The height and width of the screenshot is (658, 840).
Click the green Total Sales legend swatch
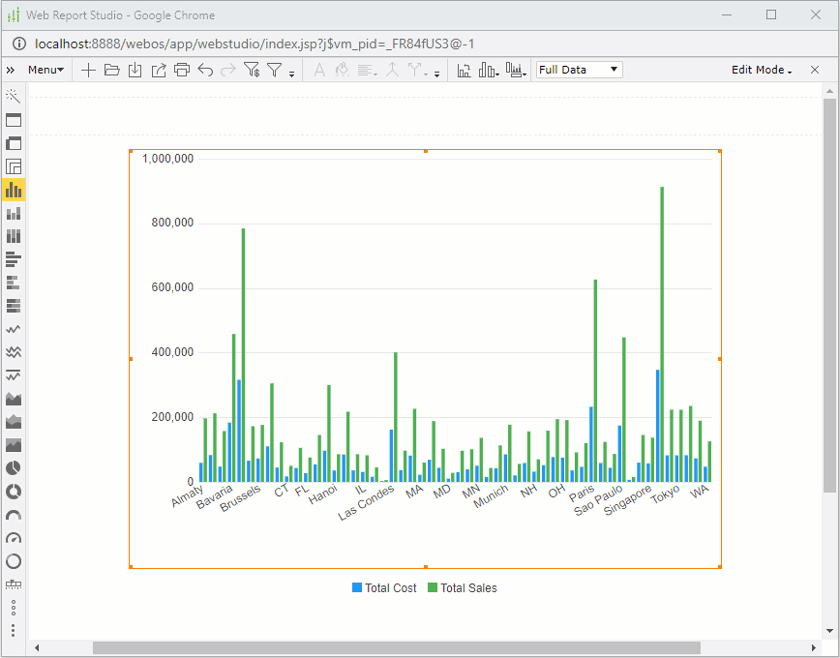coord(433,588)
